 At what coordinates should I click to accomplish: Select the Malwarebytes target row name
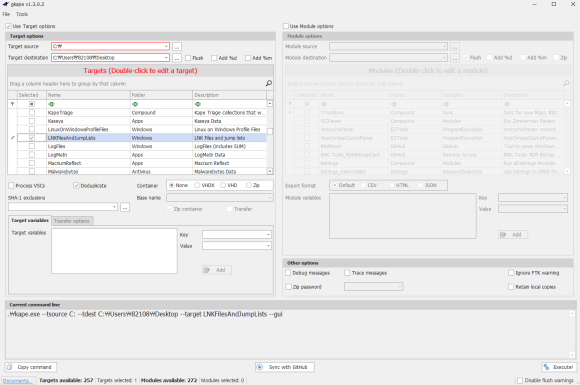[x=63, y=172]
